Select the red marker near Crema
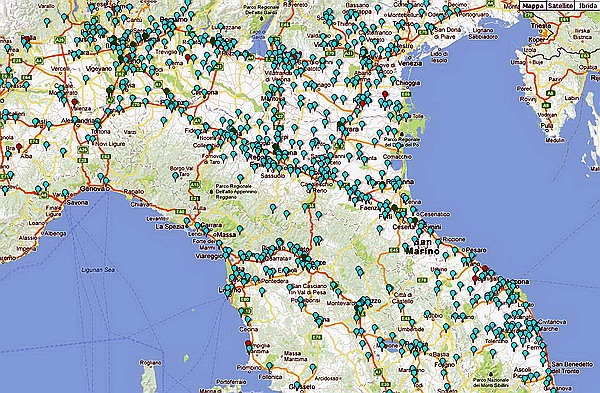This screenshot has width=600, height=393. [188, 58]
